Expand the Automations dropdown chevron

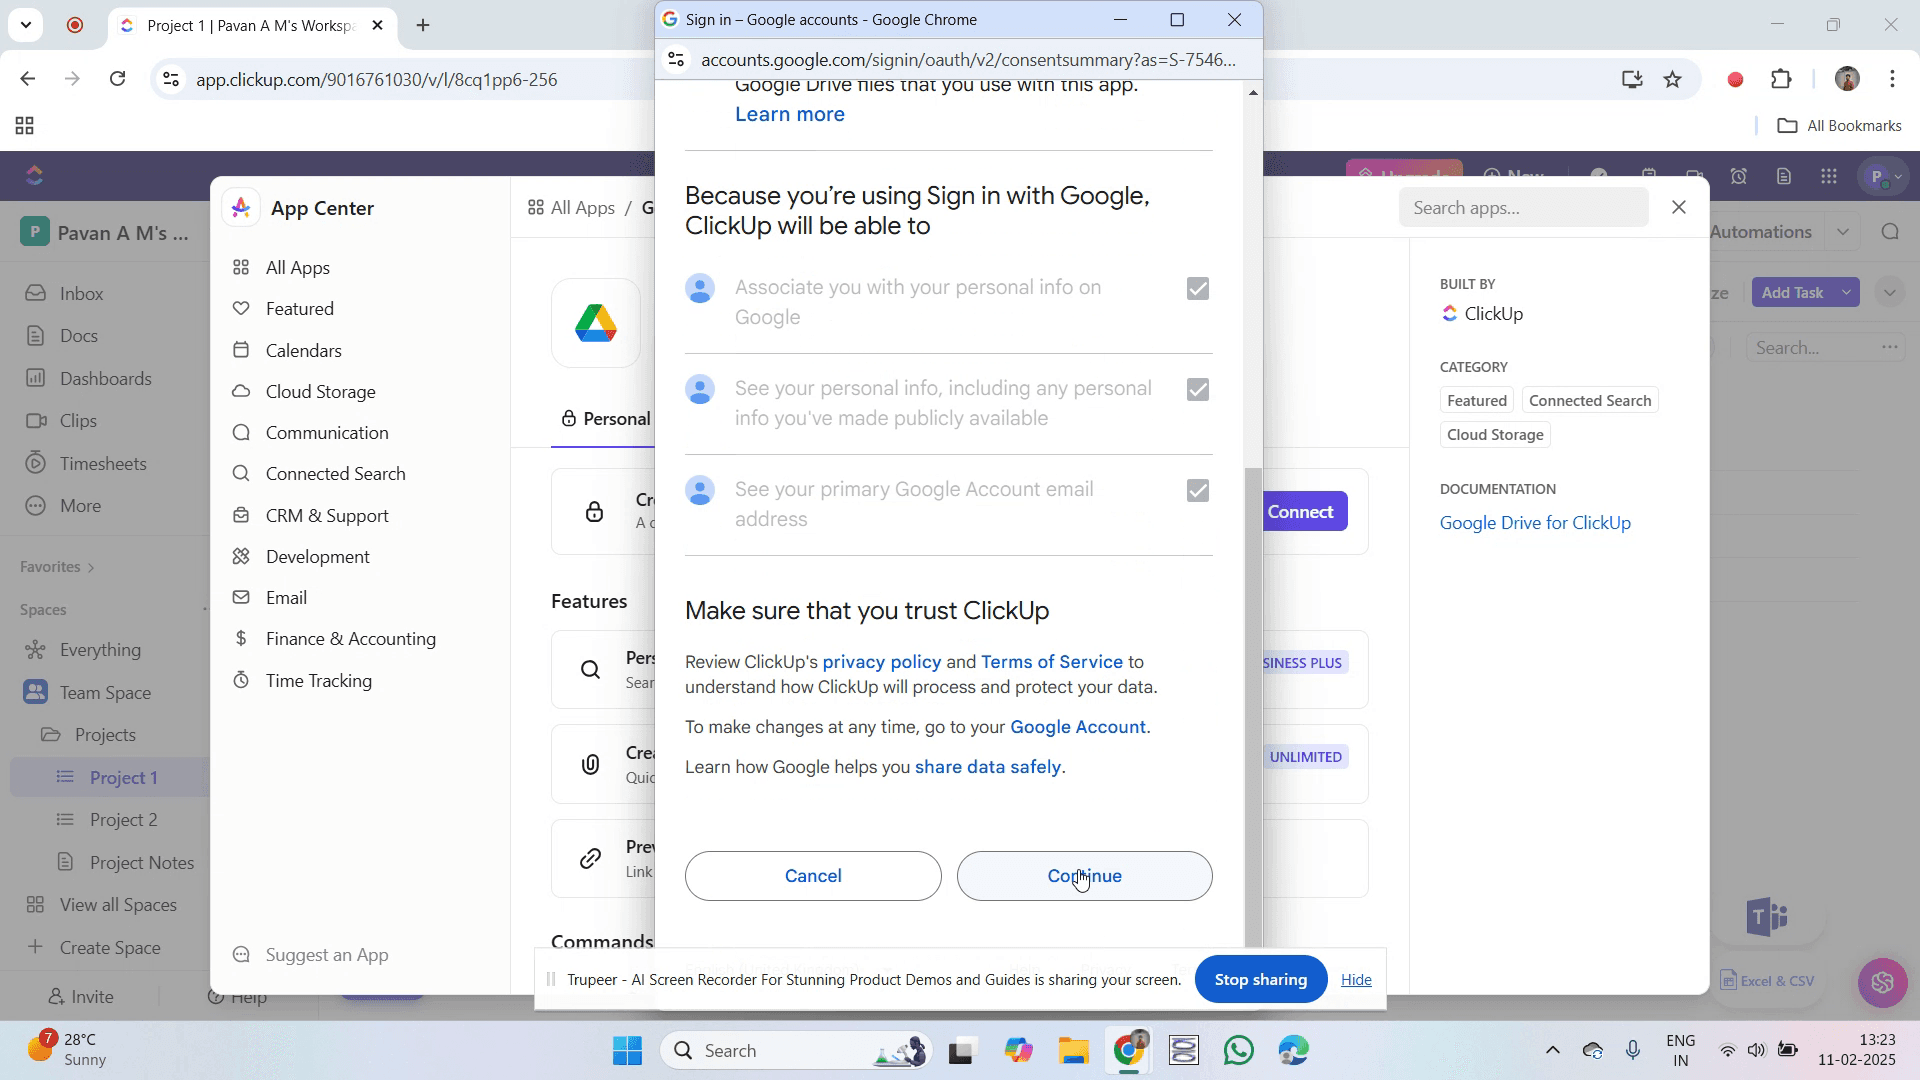coord(1843,232)
